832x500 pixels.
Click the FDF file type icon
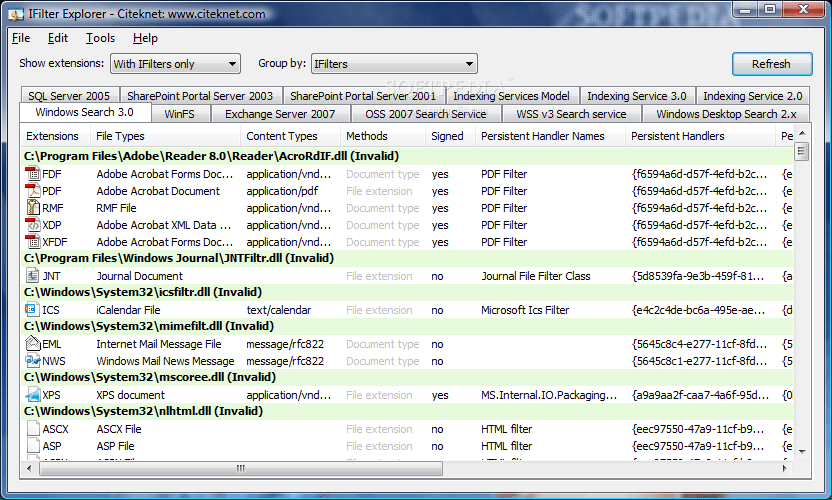(33, 174)
